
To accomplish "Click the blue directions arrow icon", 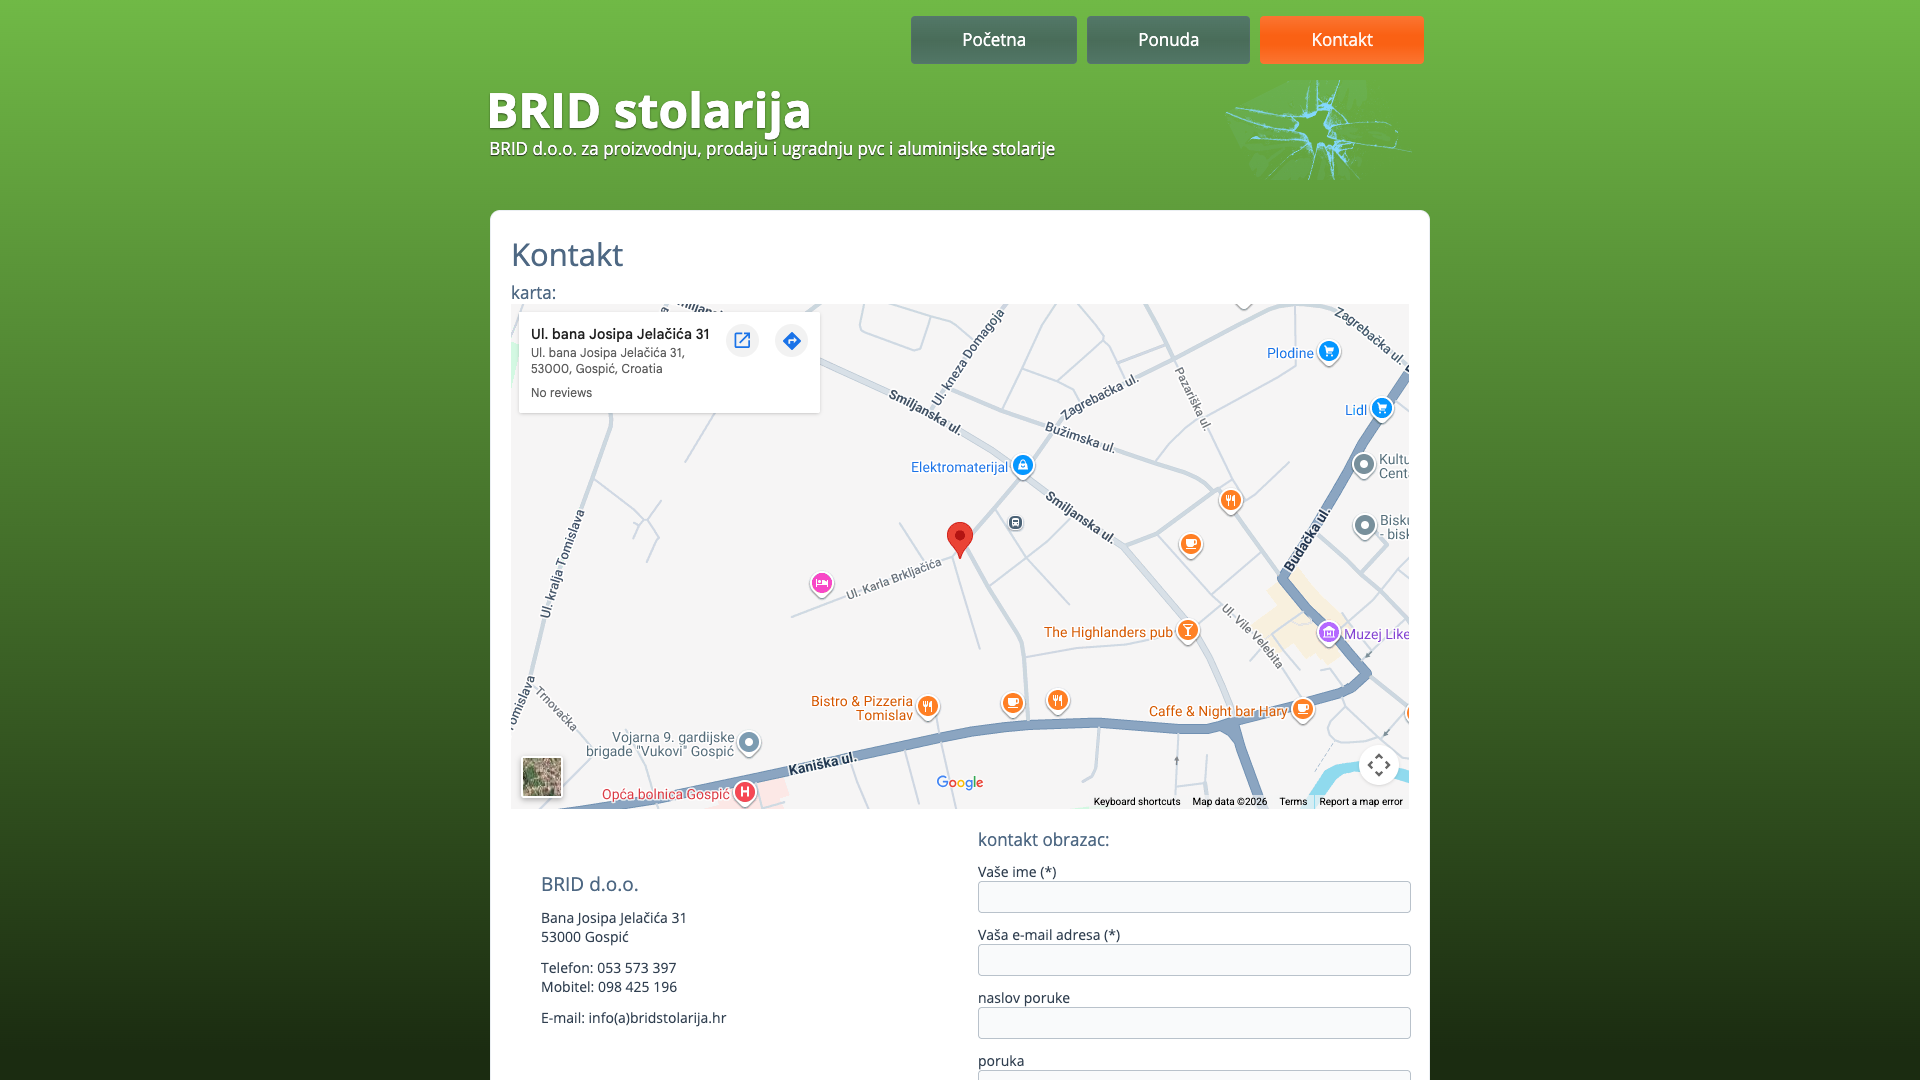I will tap(791, 340).
